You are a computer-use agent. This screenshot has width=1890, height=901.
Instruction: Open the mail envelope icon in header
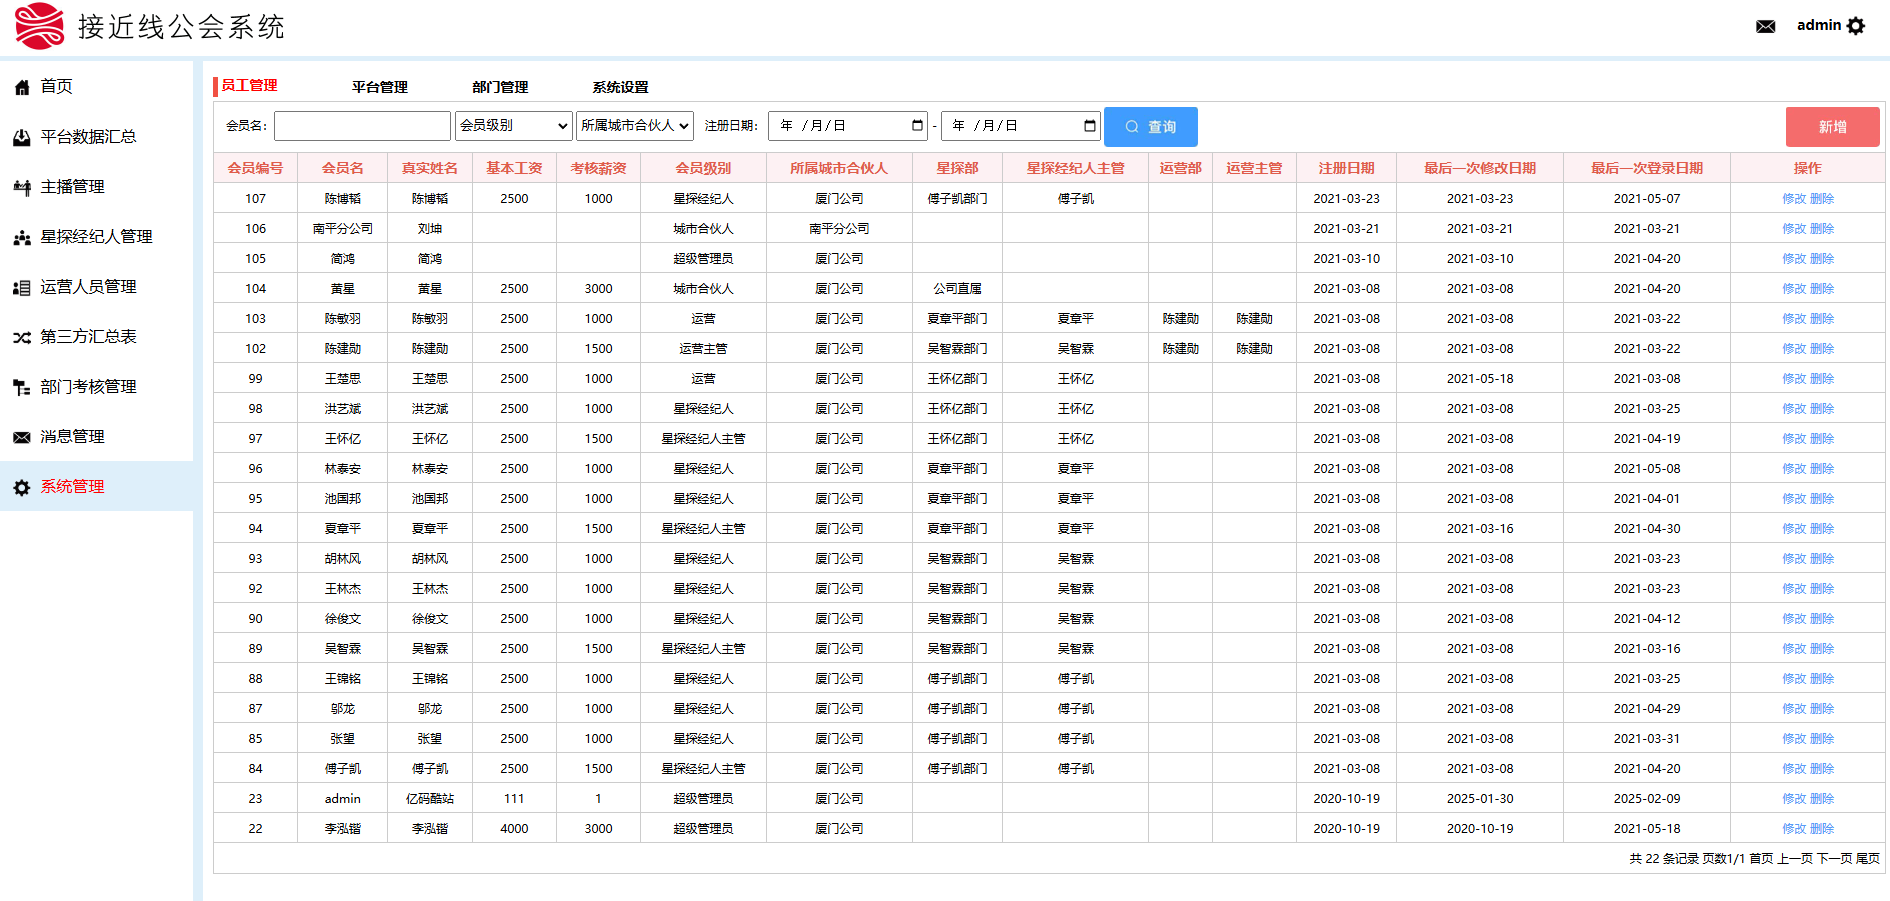[x=1765, y=26]
